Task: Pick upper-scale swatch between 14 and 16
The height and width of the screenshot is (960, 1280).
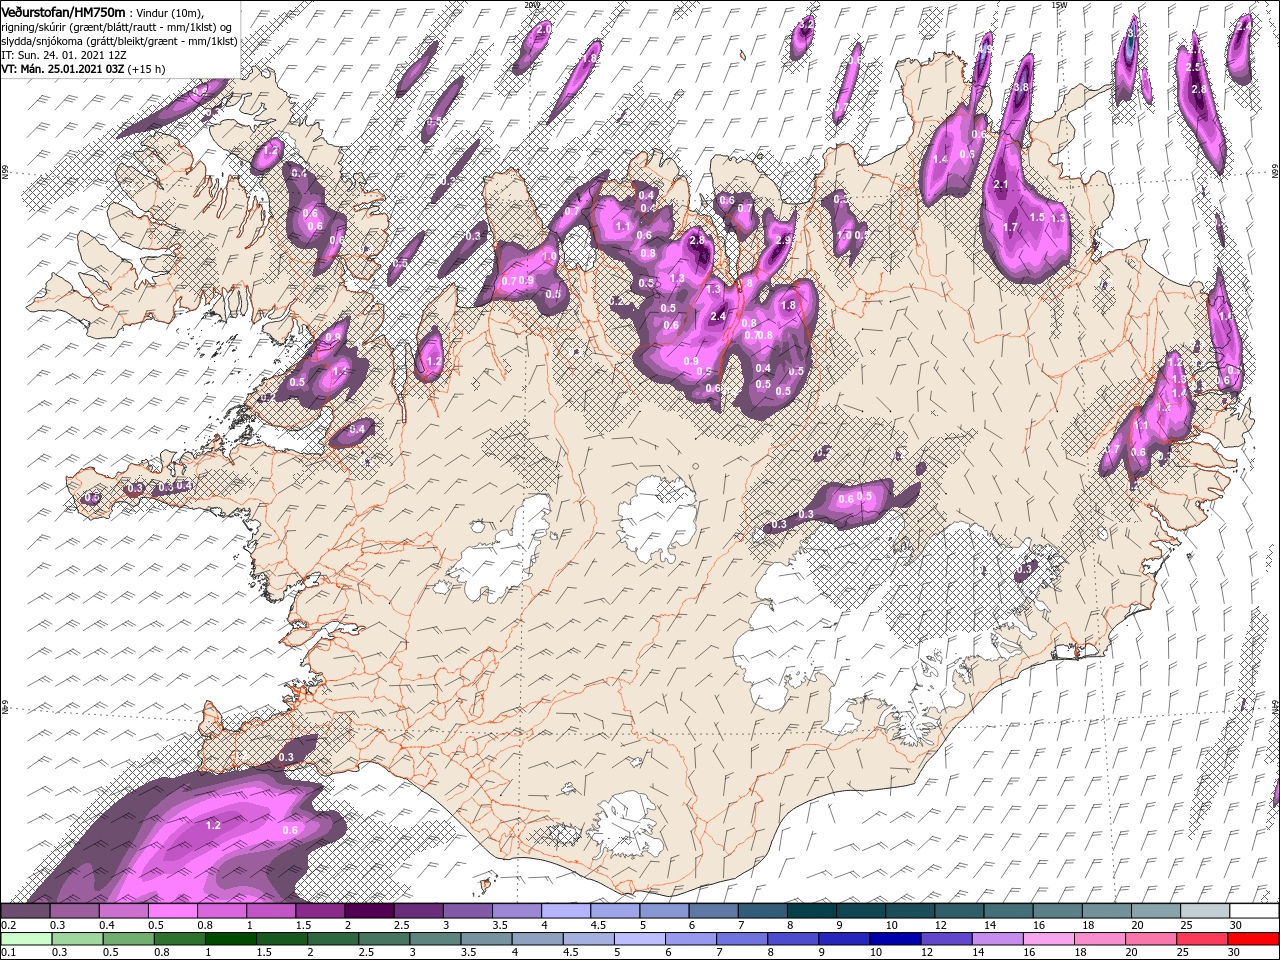Action: point(1009,911)
